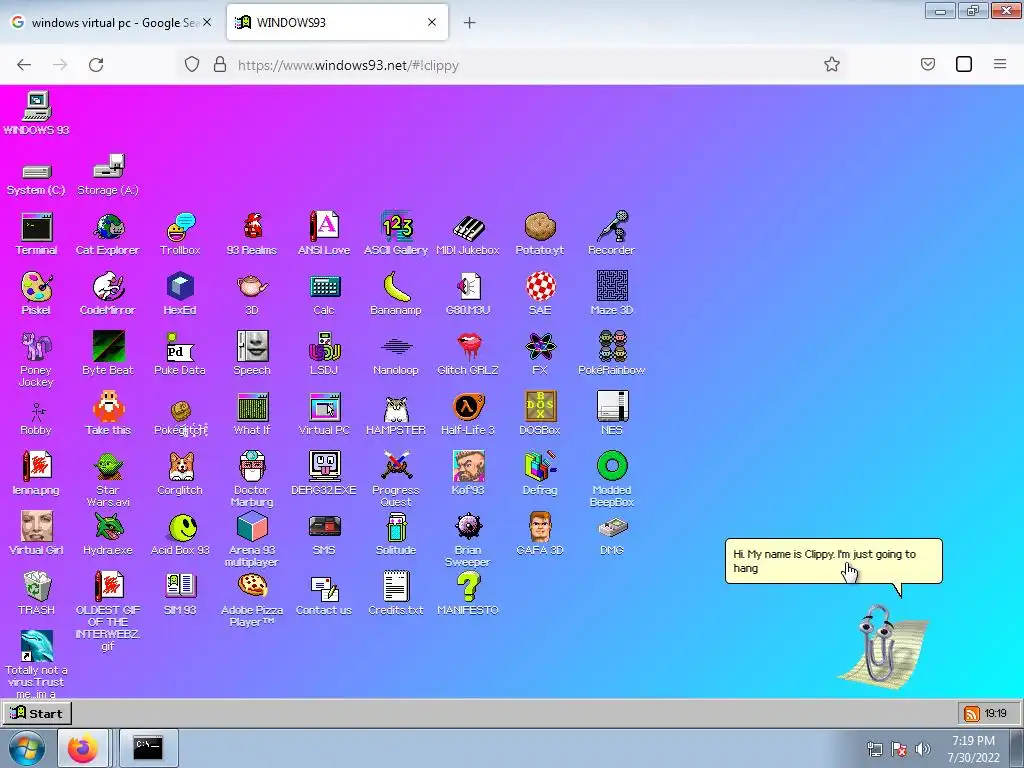Viewport: 1024px width, 768px height.
Task: Open the Credits.txt file icon
Action: [396, 586]
